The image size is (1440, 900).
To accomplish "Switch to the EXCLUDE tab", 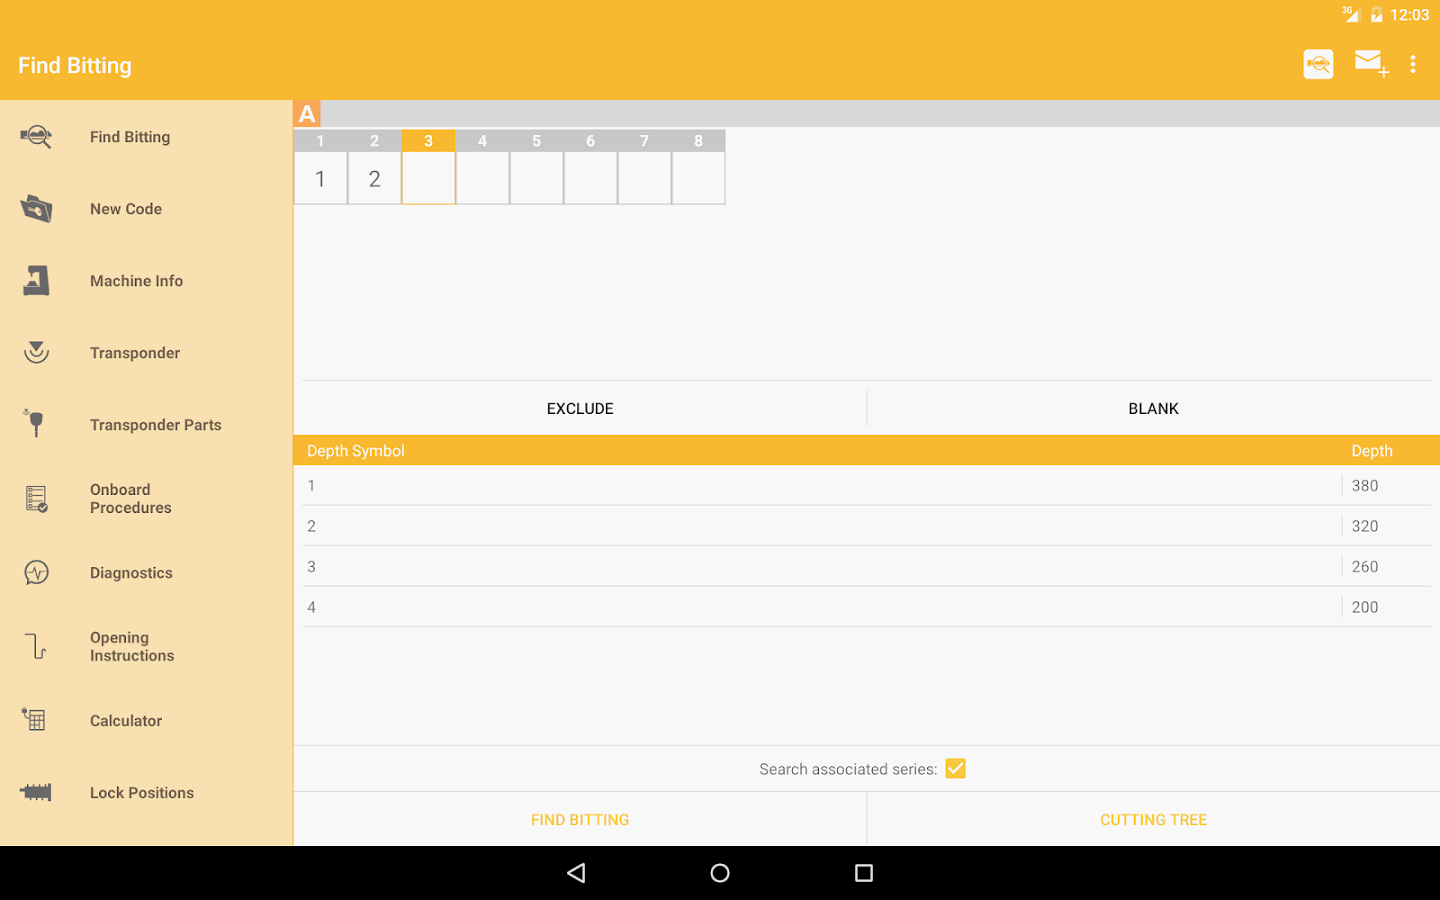I will (x=580, y=408).
